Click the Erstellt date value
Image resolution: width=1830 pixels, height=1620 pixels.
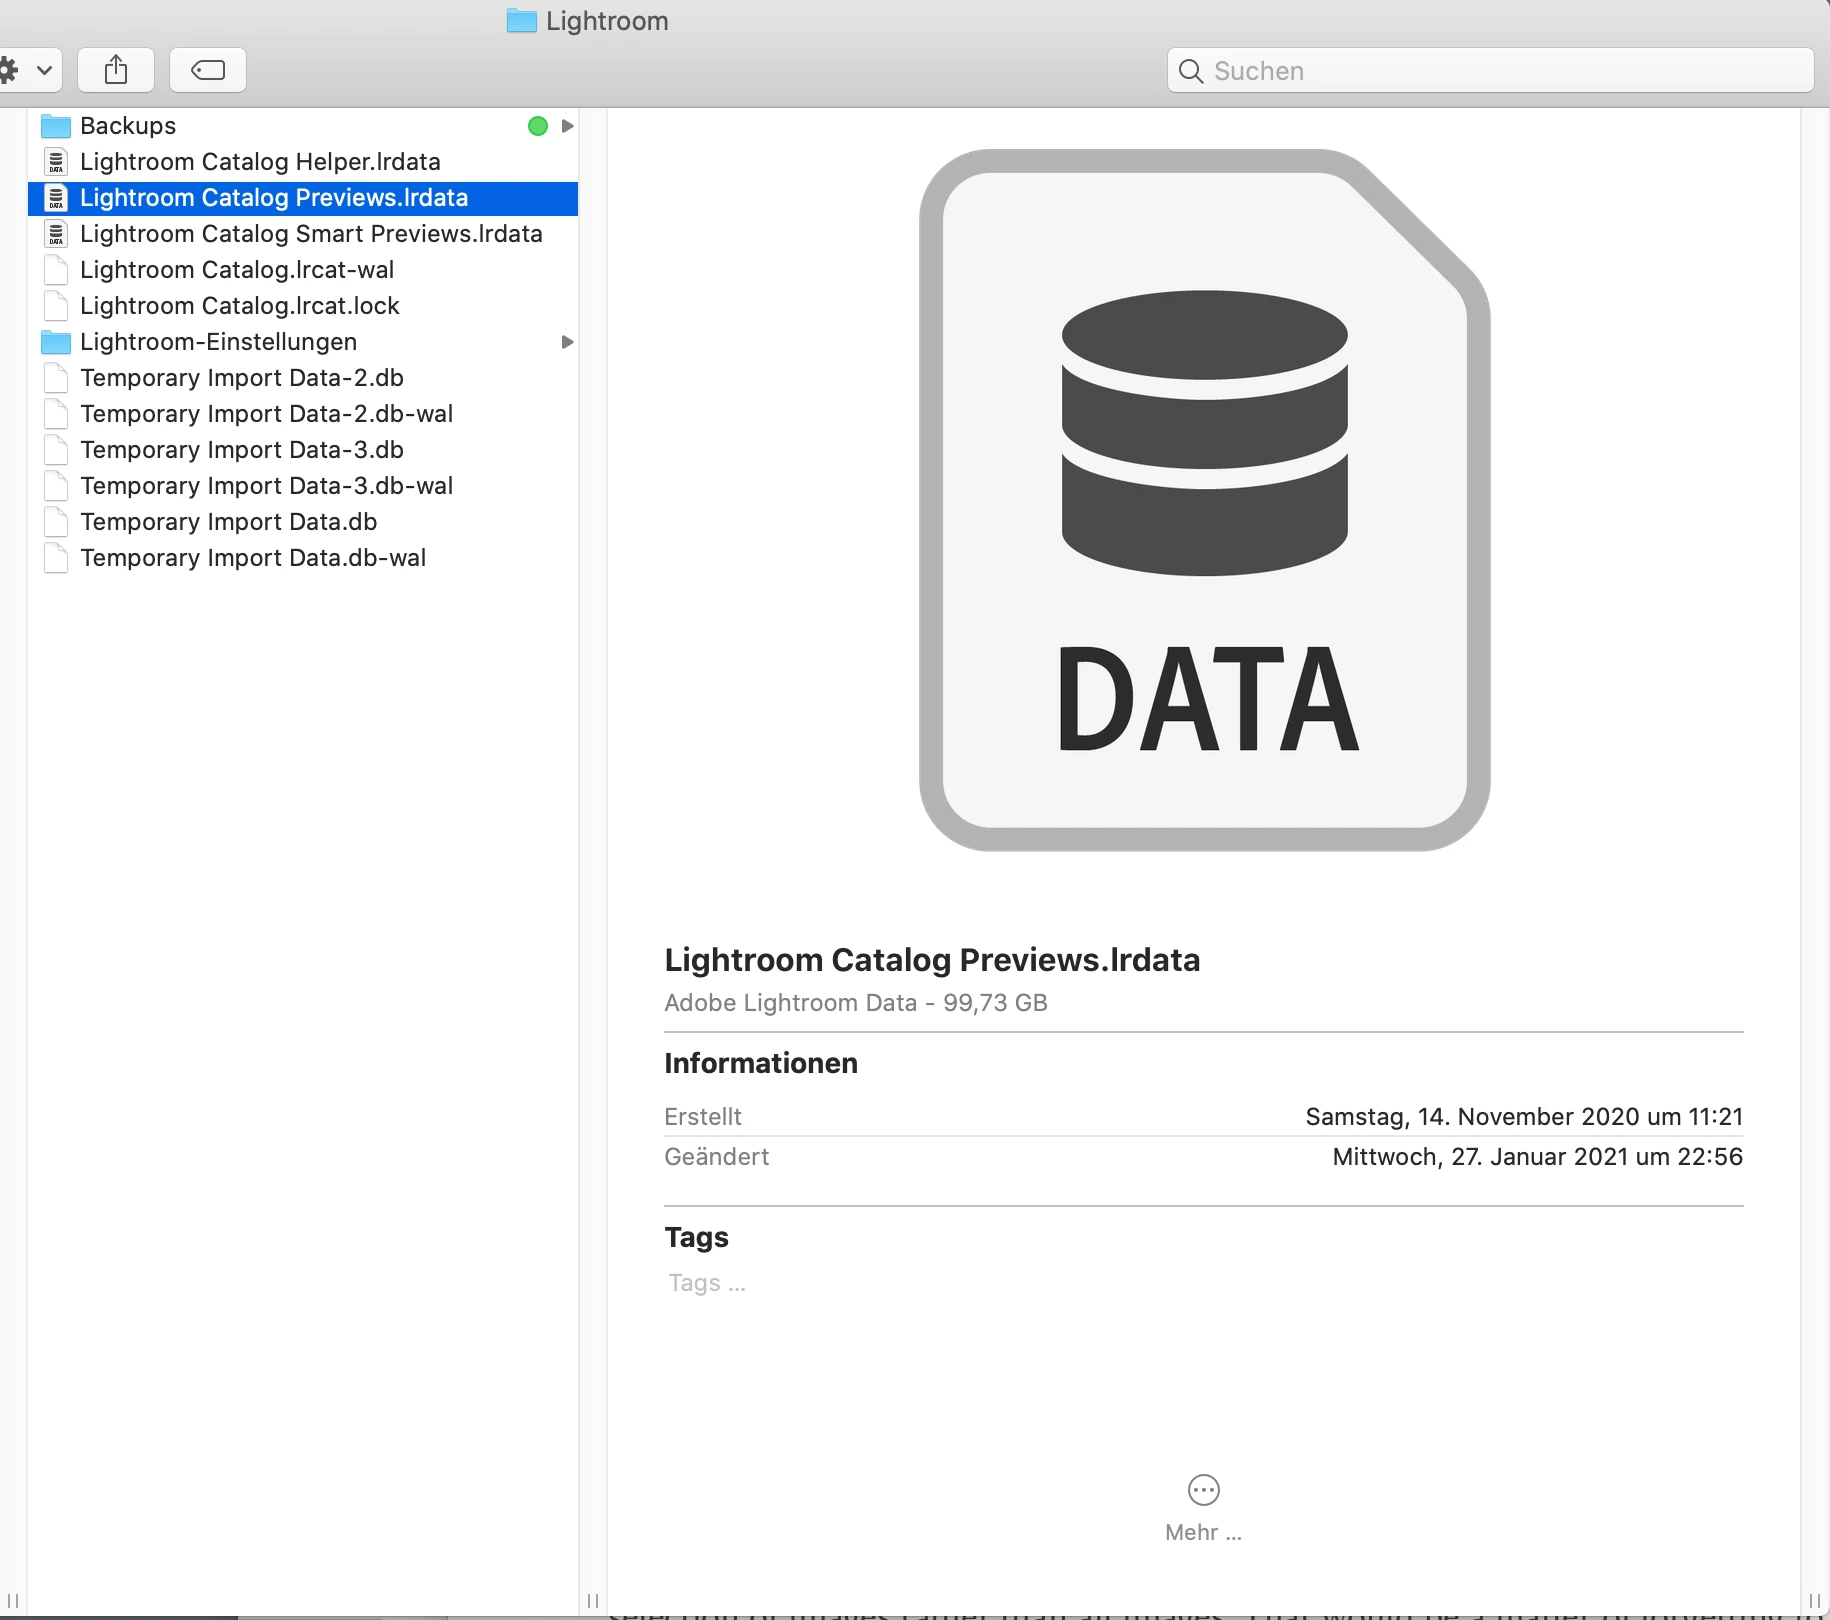1524,1117
